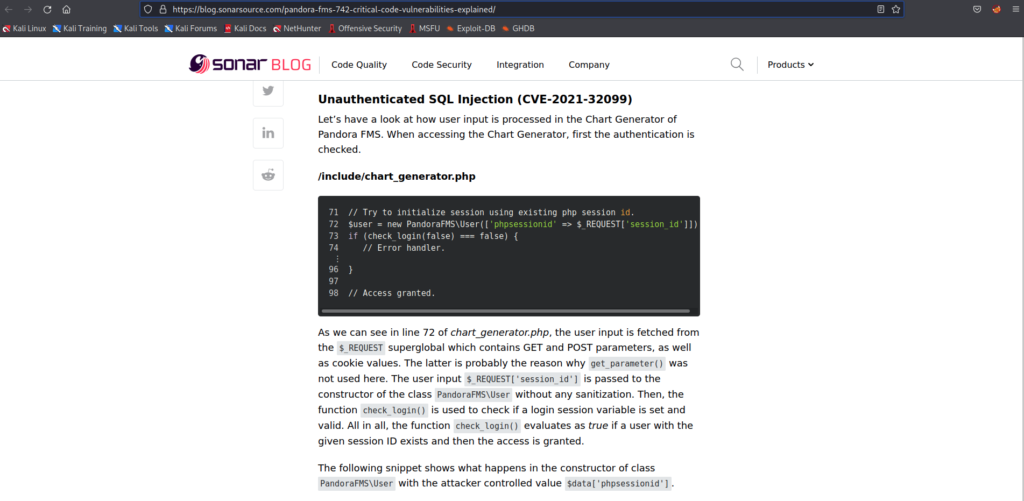Image resolution: width=1024 pixels, height=501 pixels.
Task: Click the browser forward arrow
Action: (x=27, y=9)
